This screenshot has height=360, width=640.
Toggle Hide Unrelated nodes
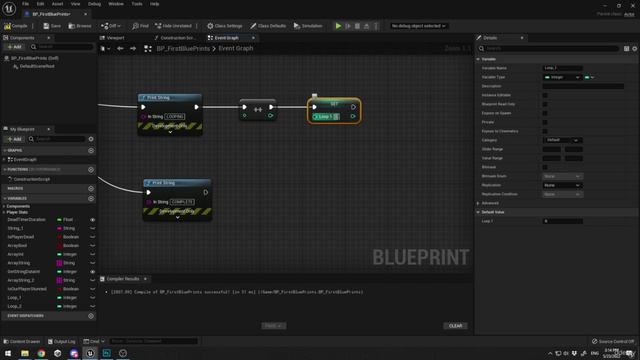point(173,26)
